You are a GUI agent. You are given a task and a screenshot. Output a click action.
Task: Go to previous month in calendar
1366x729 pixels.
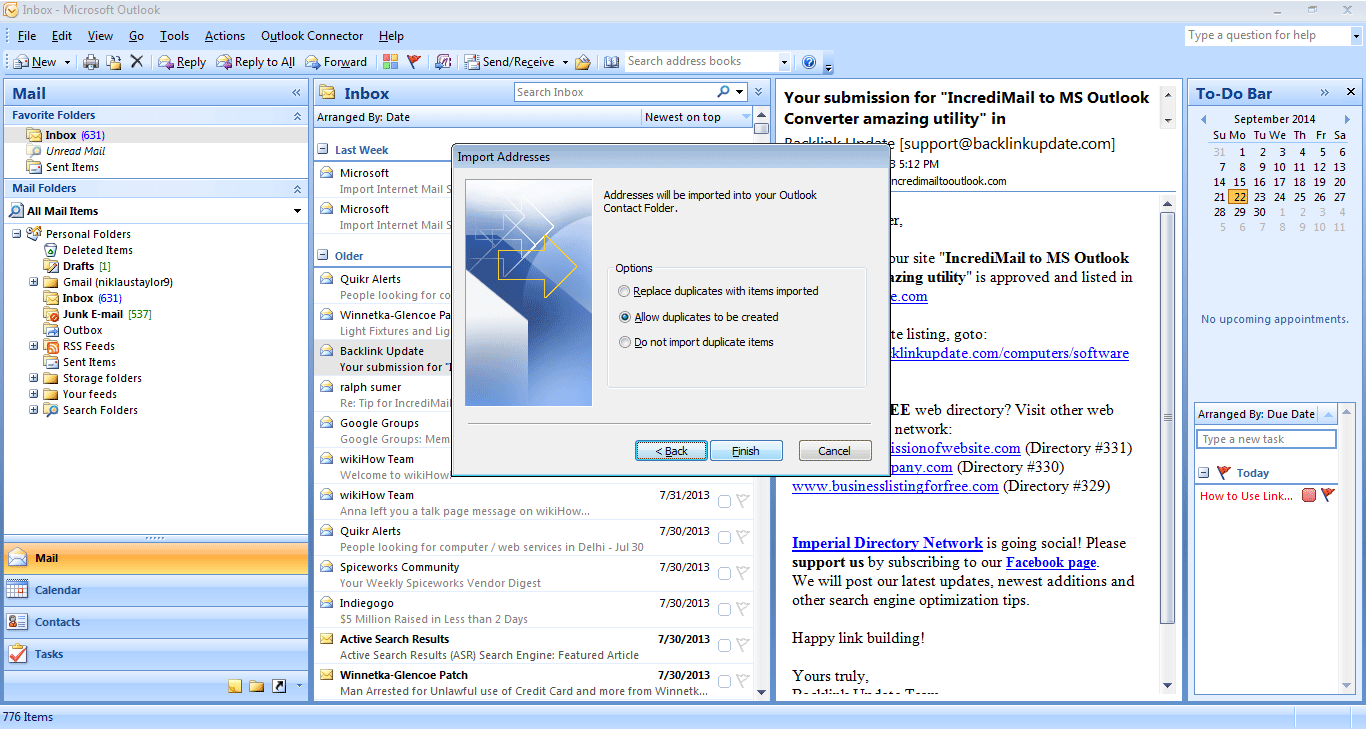(1204, 119)
